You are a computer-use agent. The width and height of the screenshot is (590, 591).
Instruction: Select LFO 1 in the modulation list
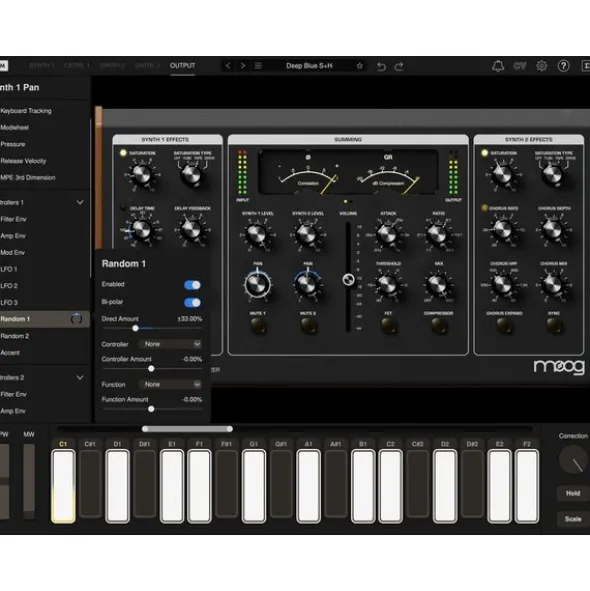44,269
